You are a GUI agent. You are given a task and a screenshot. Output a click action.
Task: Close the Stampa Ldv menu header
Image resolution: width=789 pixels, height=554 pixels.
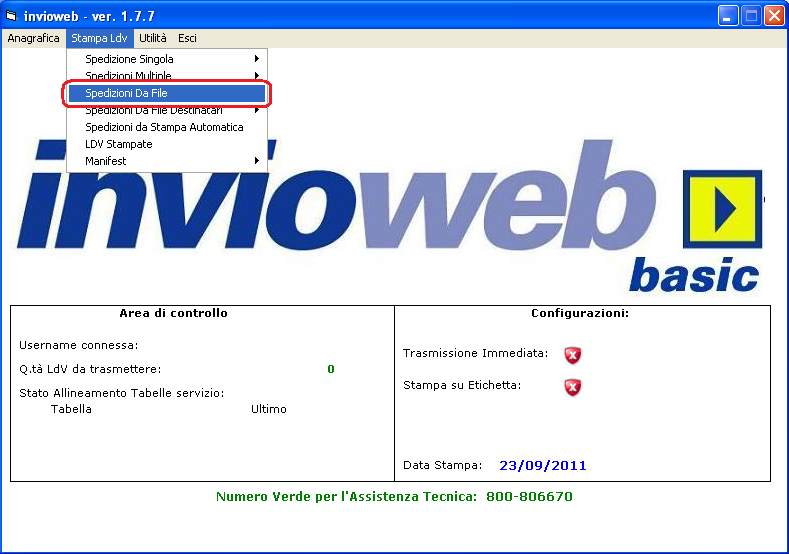(100, 38)
